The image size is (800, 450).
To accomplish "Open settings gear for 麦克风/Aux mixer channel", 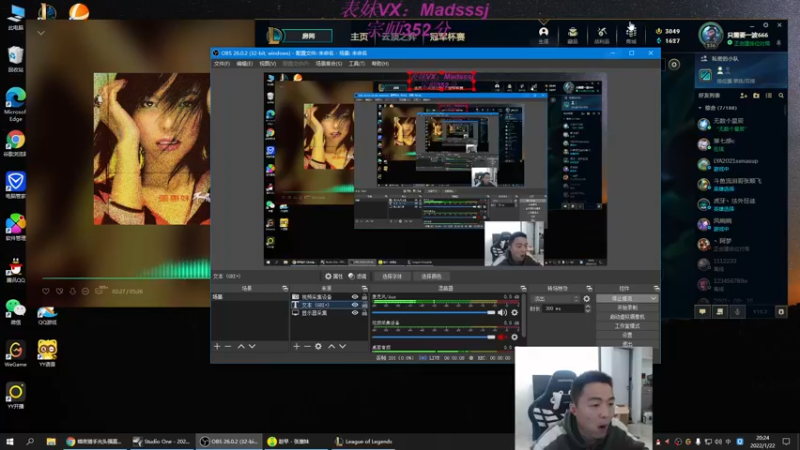I will (x=514, y=312).
